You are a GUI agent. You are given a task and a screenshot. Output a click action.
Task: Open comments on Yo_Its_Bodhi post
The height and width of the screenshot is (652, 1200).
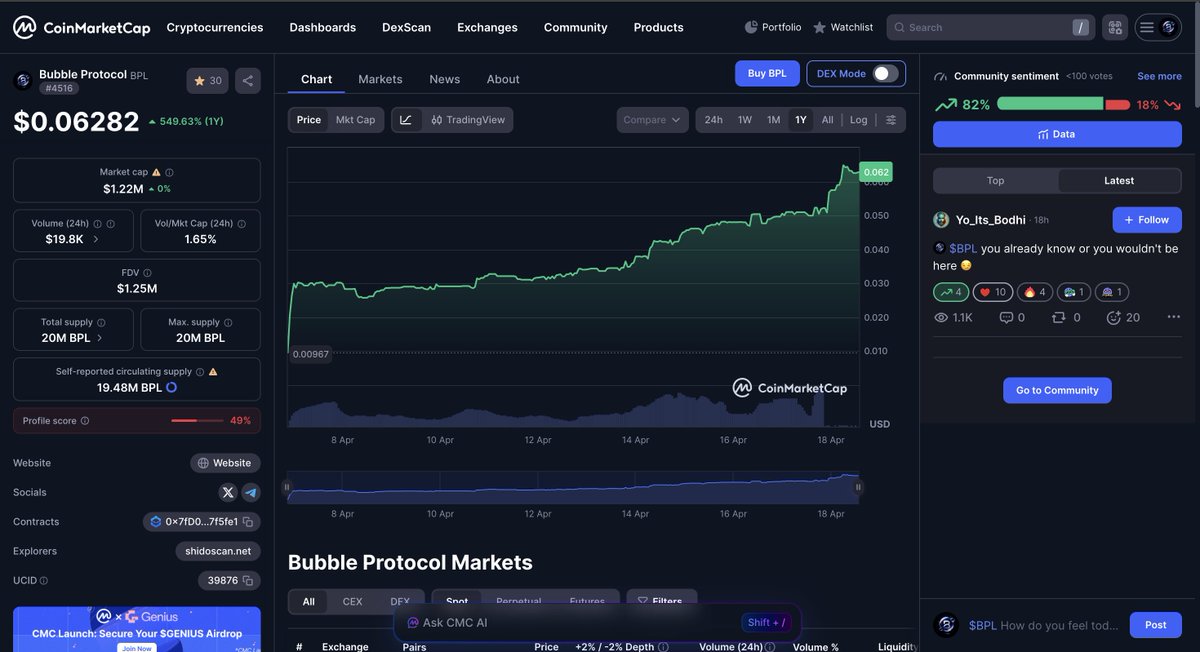click(x=1012, y=317)
